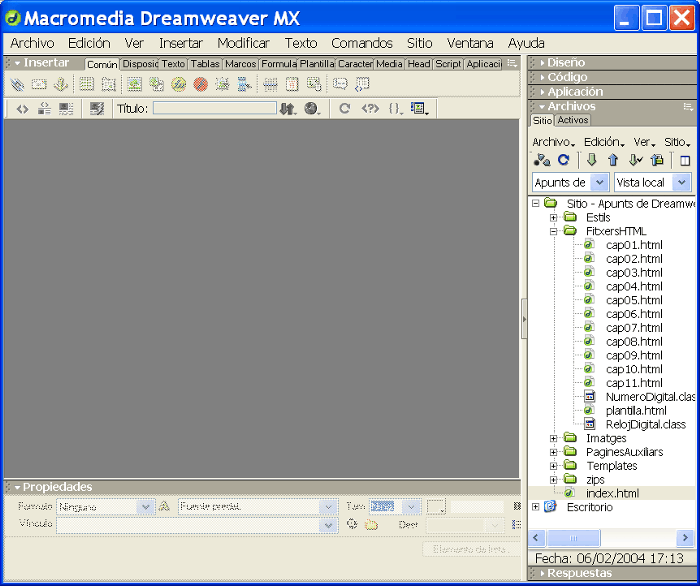Select index.html in the file tree
The width and height of the screenshot is (700, 586).
click(x=612, y=494)
